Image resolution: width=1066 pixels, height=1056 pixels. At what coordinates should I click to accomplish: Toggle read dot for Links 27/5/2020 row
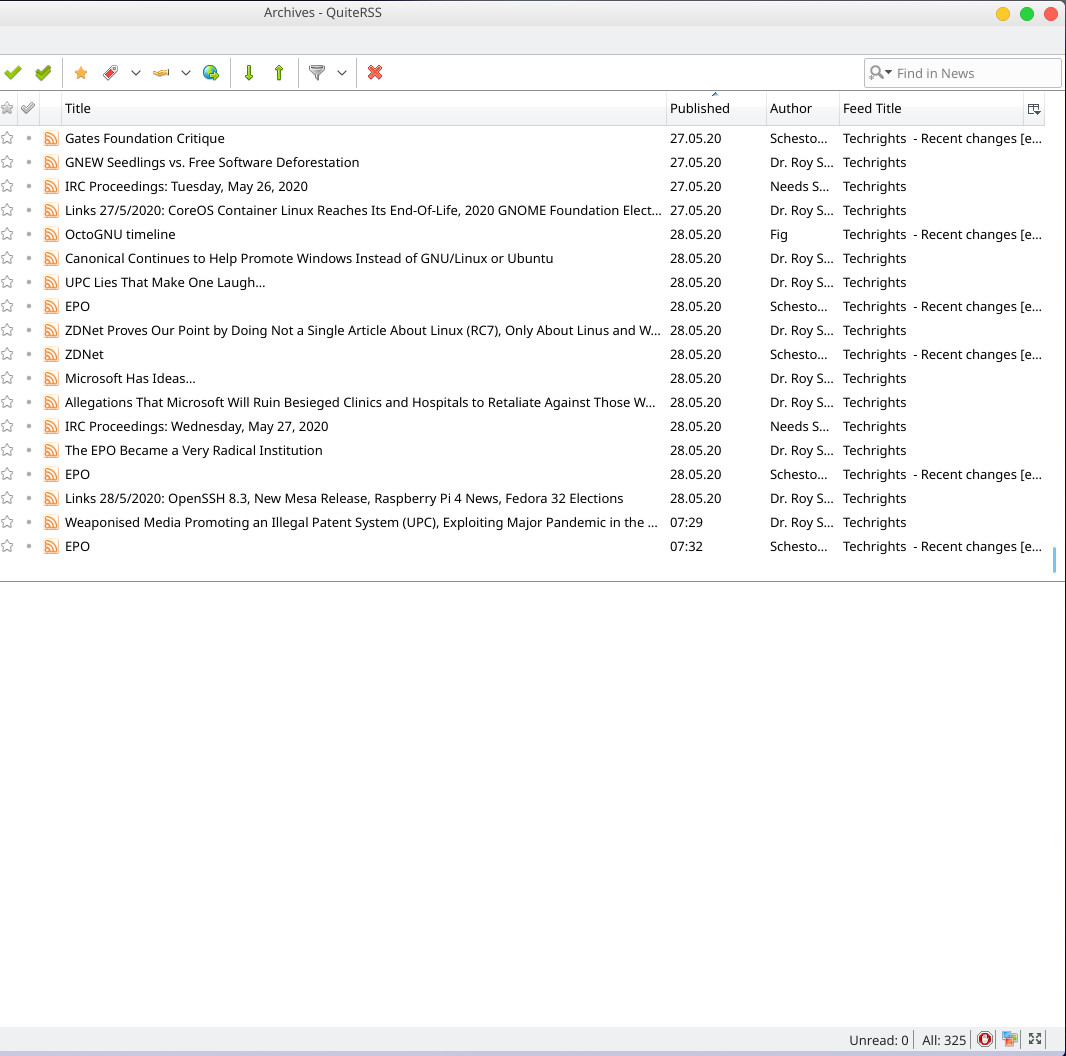[x=29, y=210]
